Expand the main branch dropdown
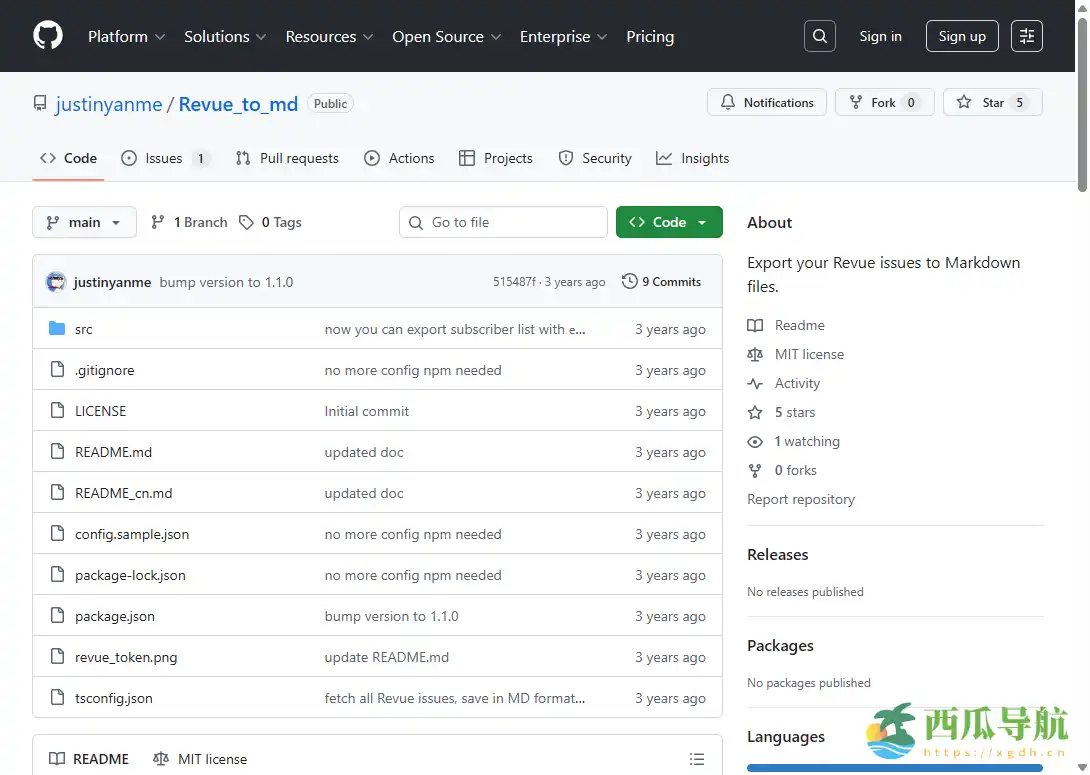 tap(84, 222)
